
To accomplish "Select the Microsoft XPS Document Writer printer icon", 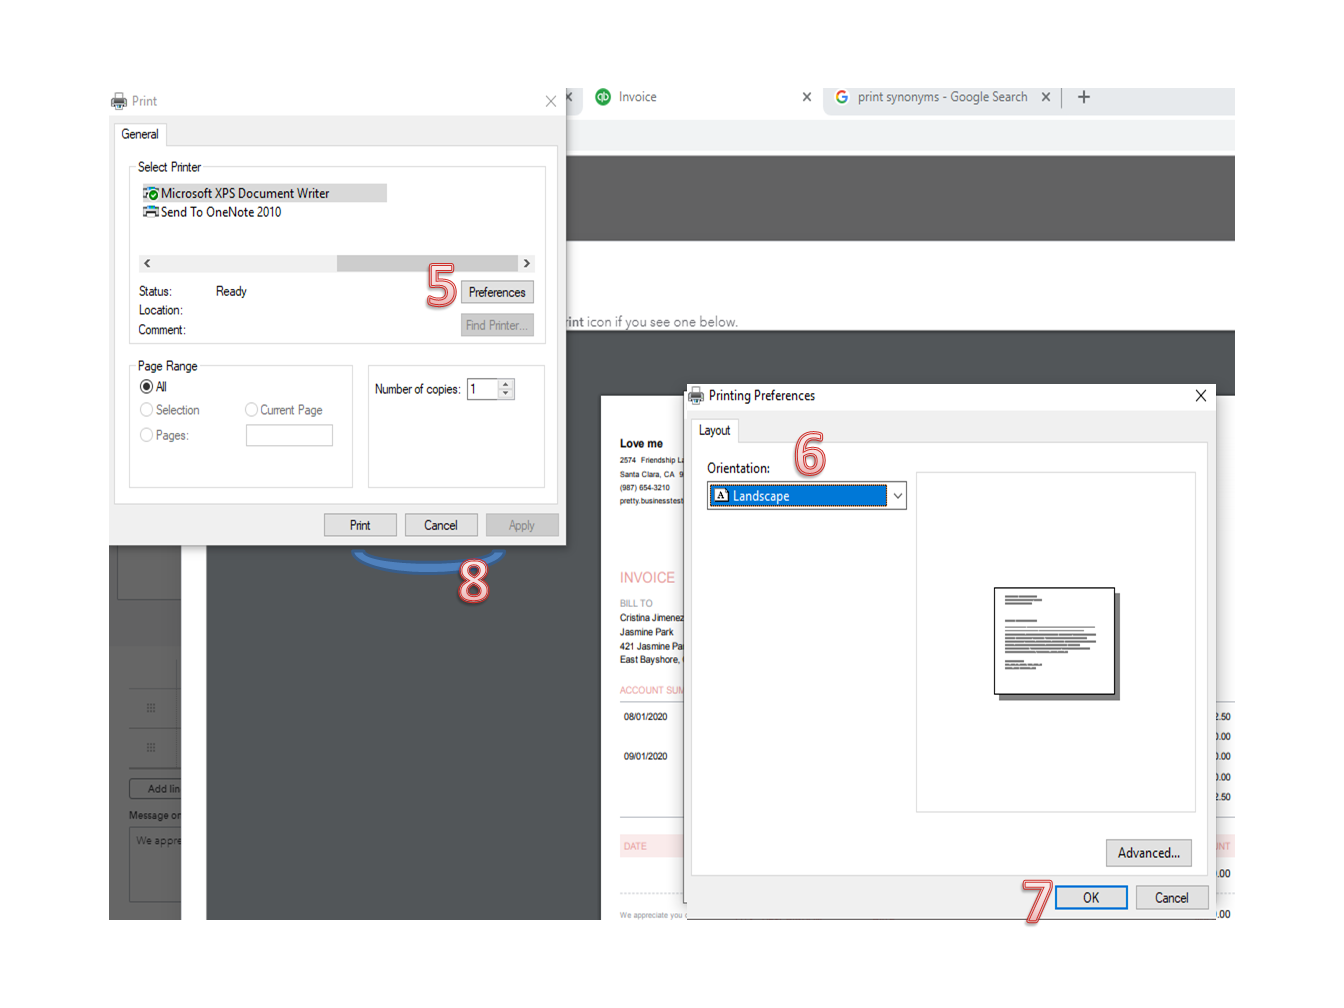I will pyautogui.click(x=150, y=192).
